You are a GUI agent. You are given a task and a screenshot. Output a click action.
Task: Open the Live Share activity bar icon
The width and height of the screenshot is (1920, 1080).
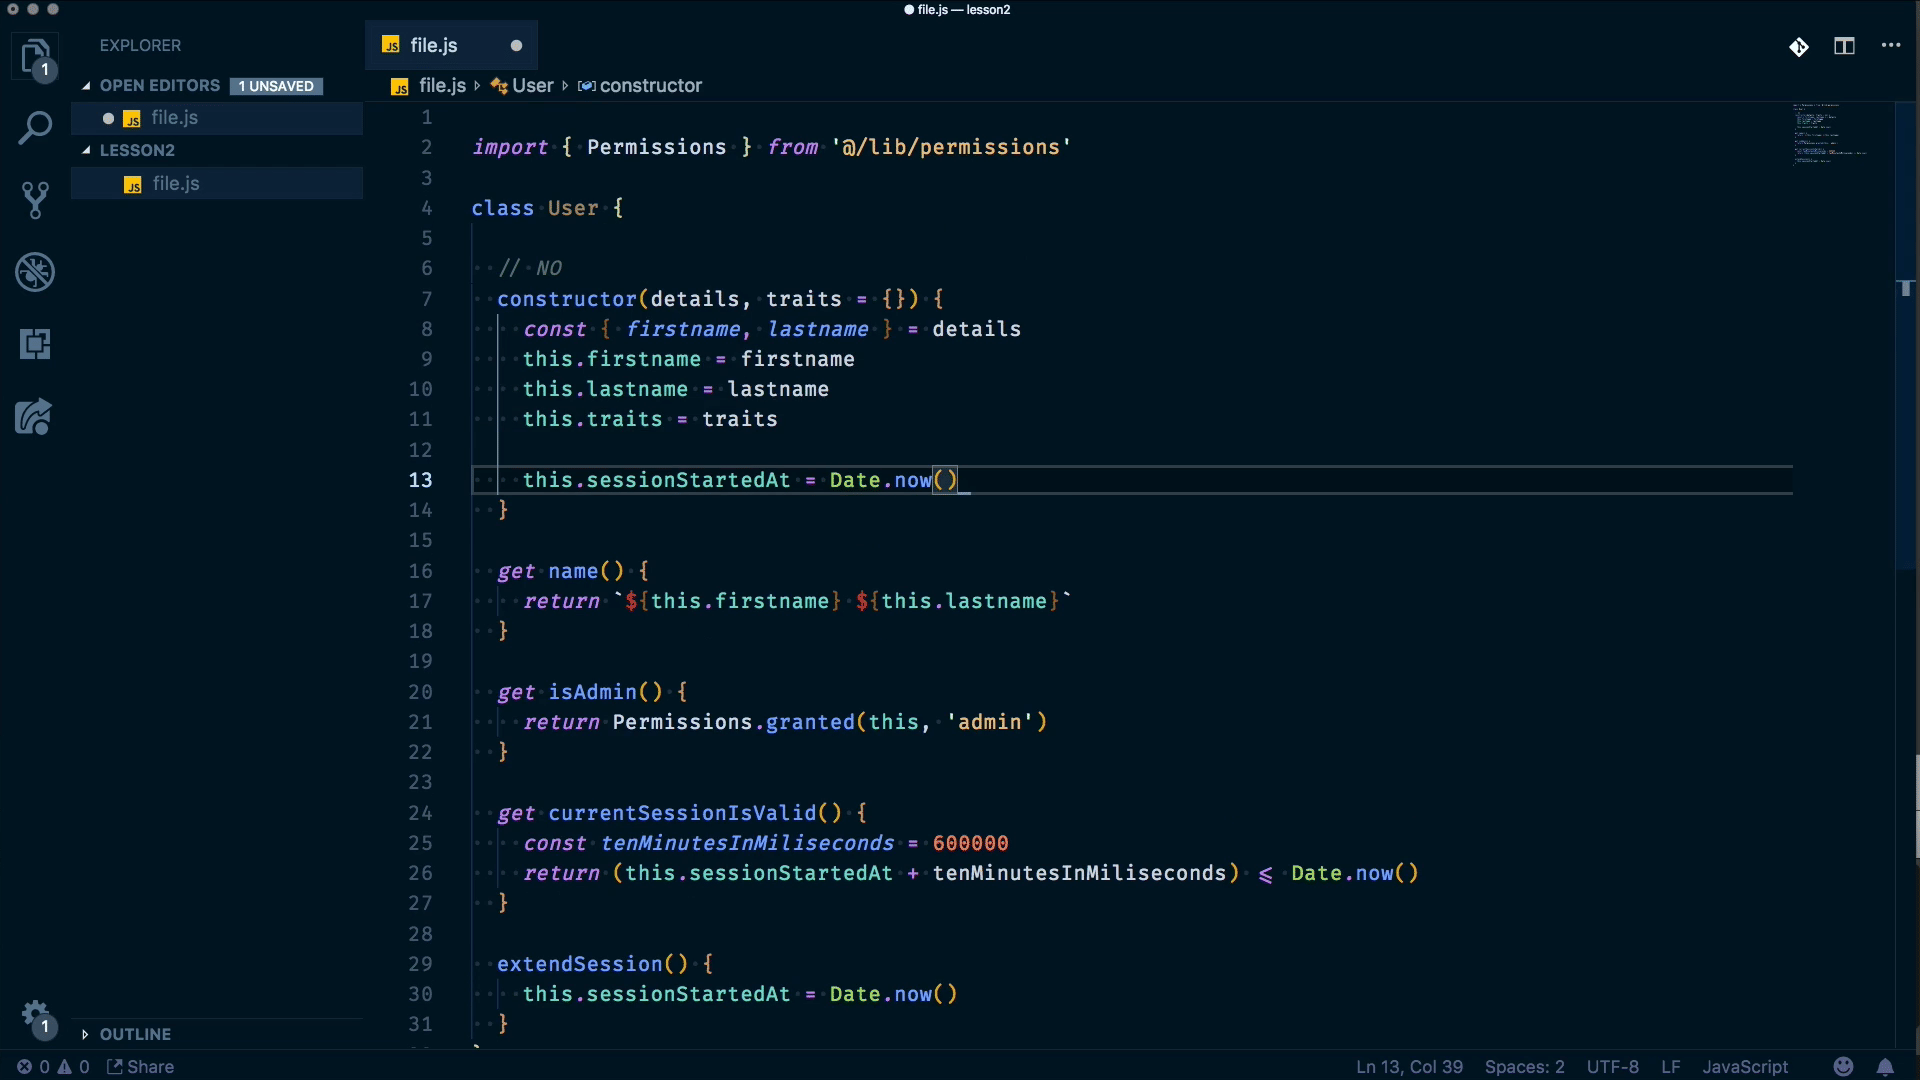[35, 417]
